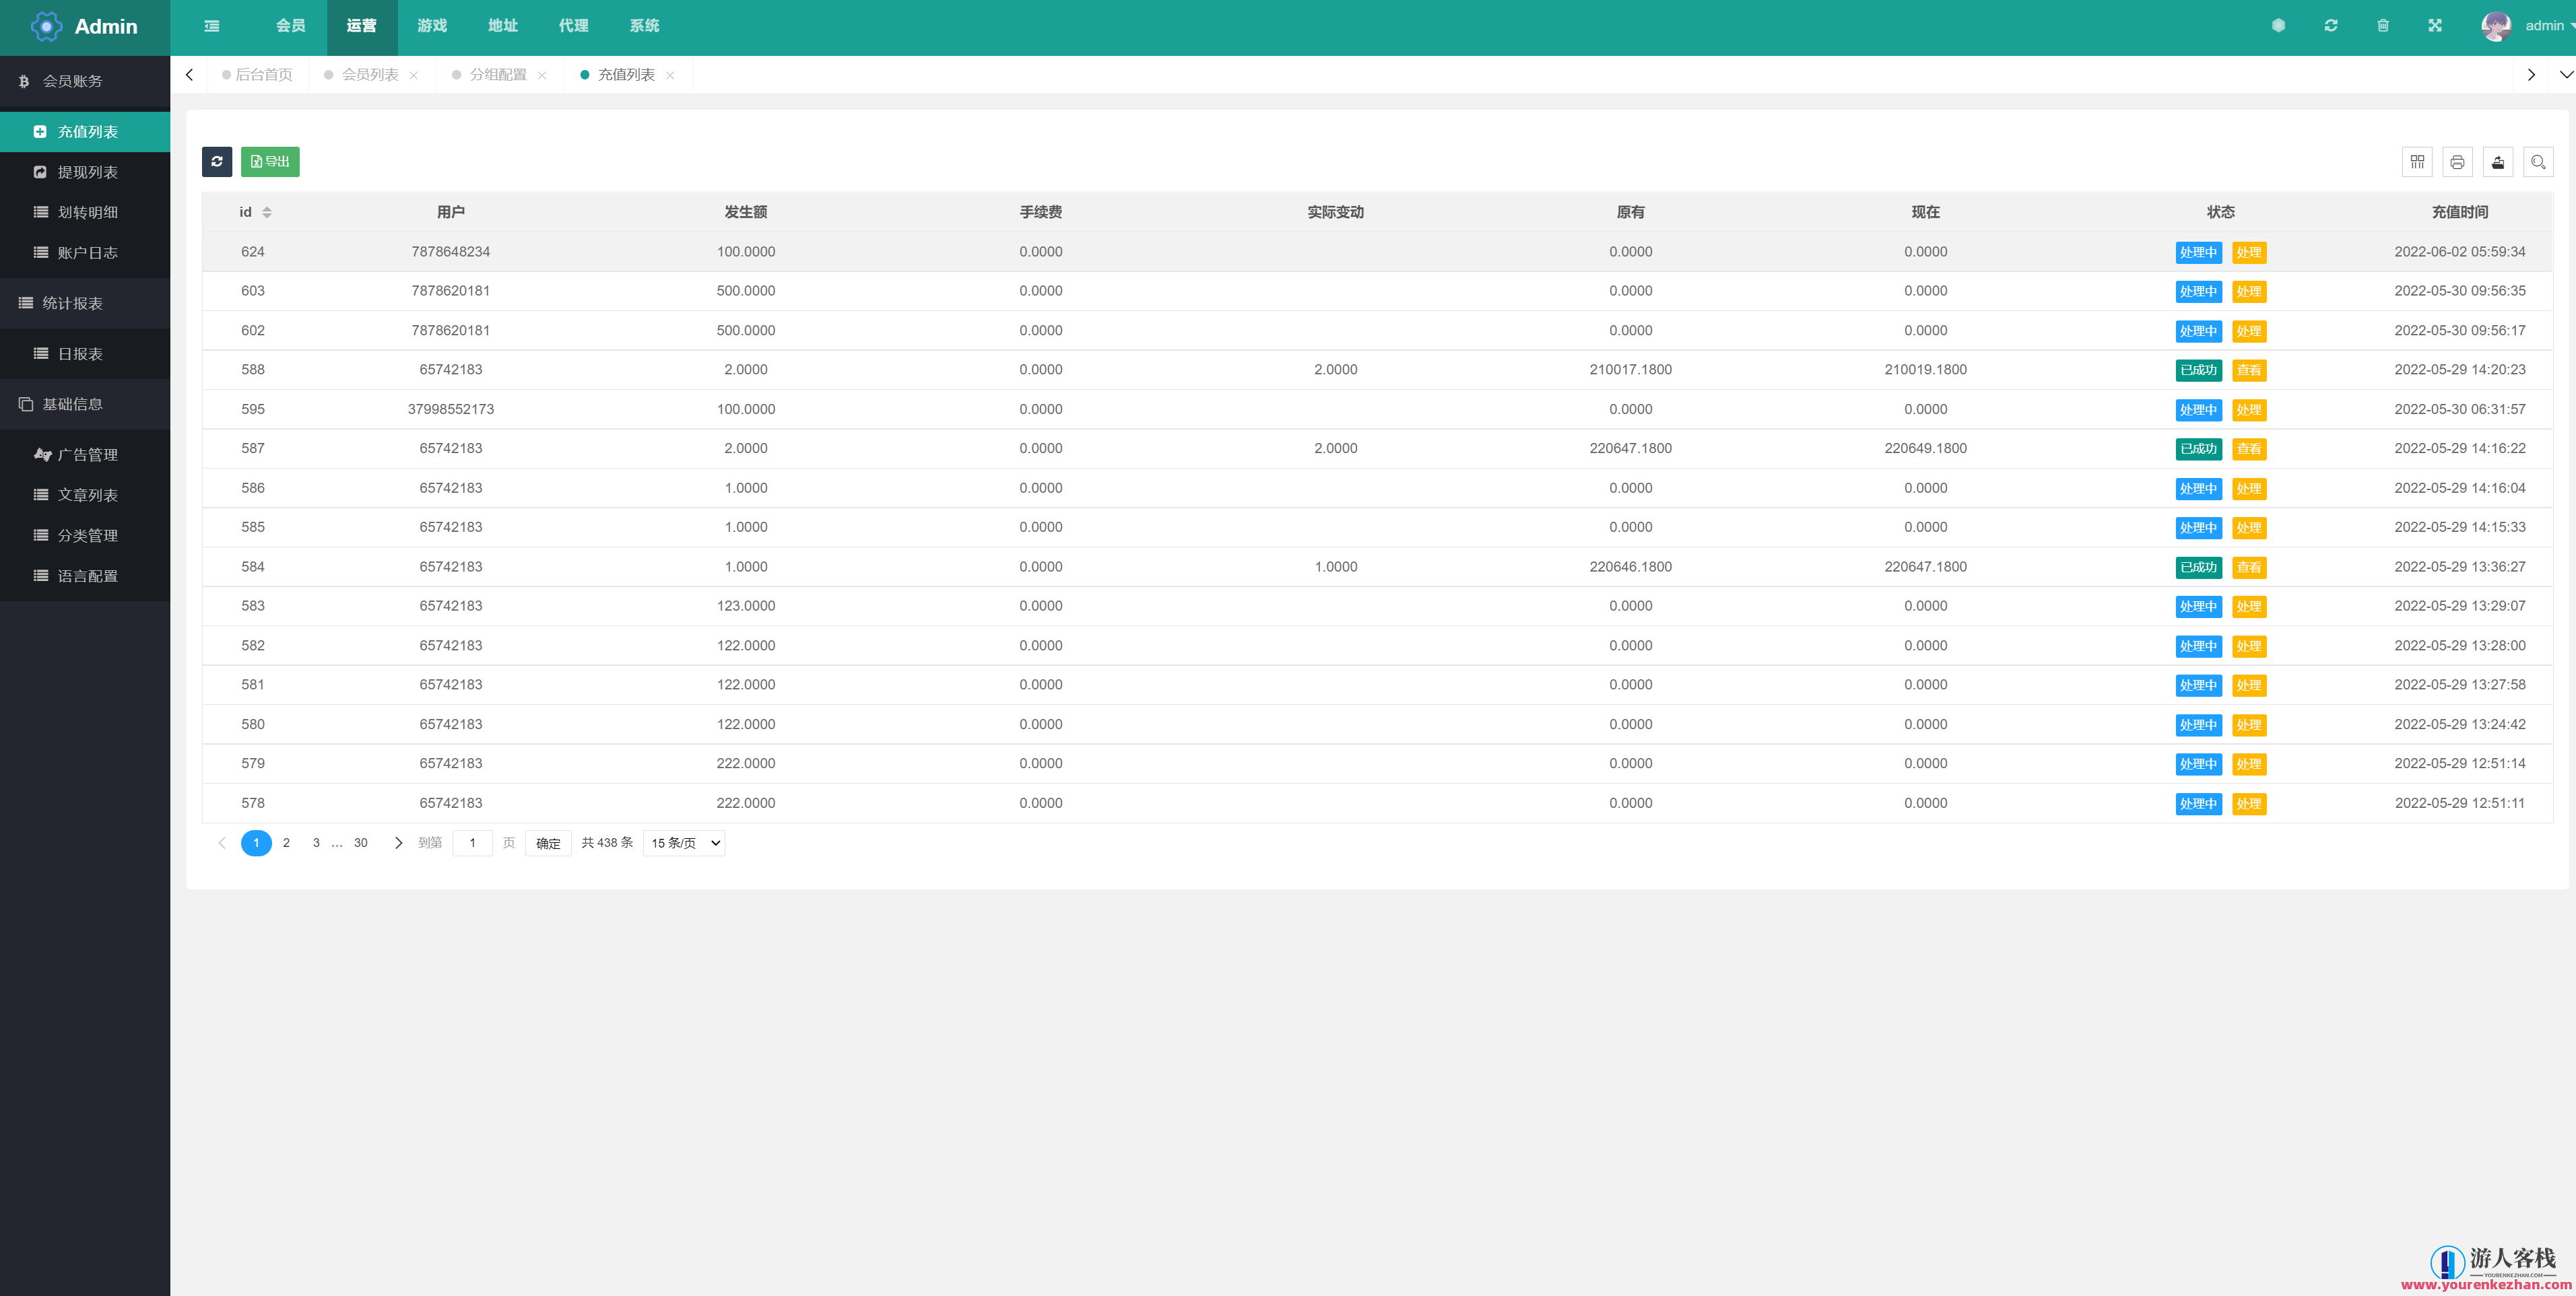Viewport: 2576px width, 1296px height.
Task: Open the search magnifier icon
Action: (x=2538, y=162)
